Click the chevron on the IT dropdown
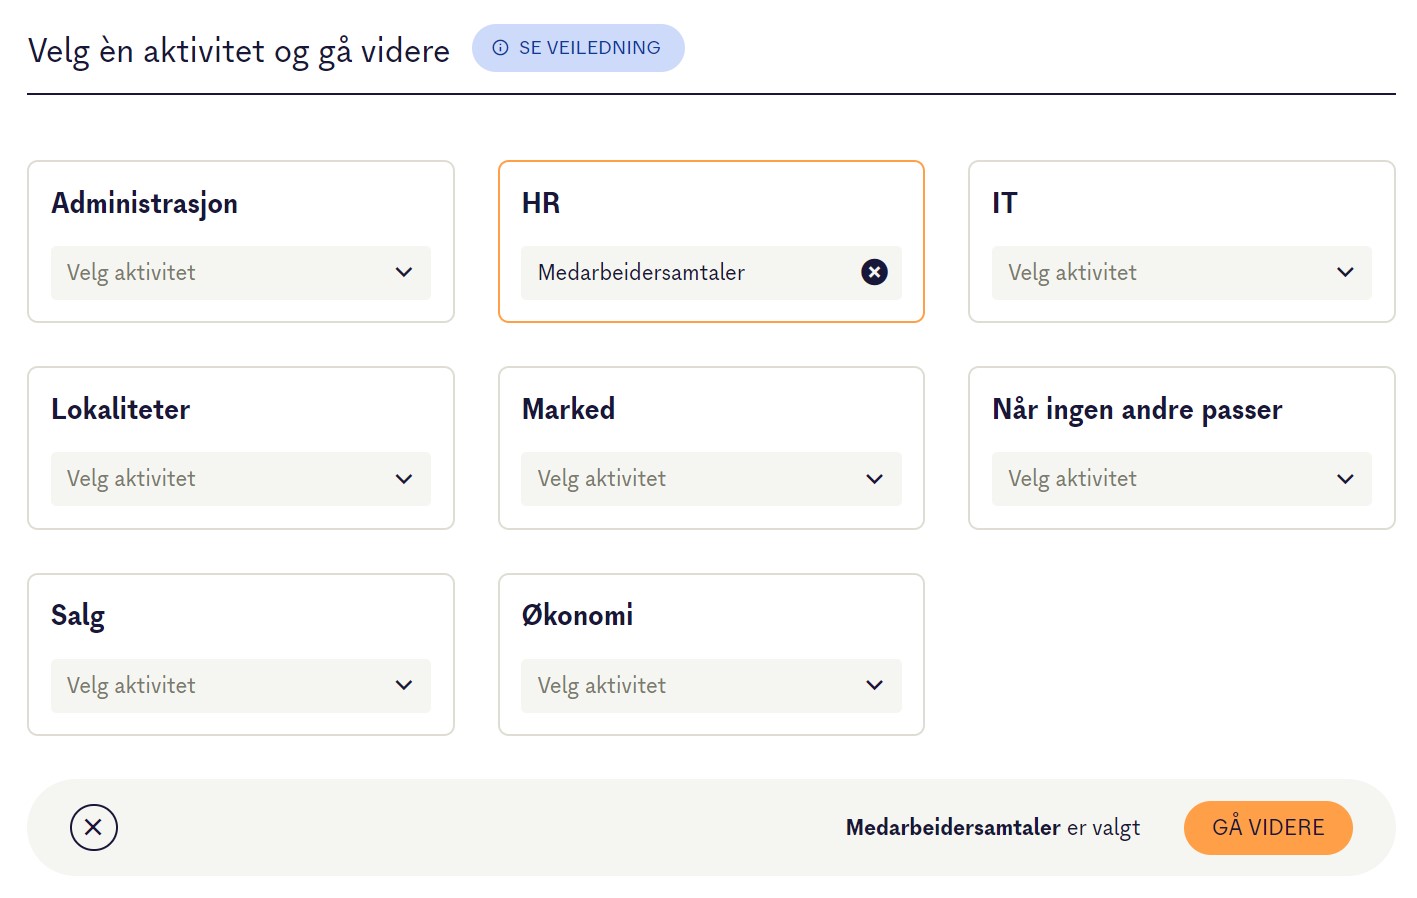The image size is (1417, 898). tap(1345, 272)
